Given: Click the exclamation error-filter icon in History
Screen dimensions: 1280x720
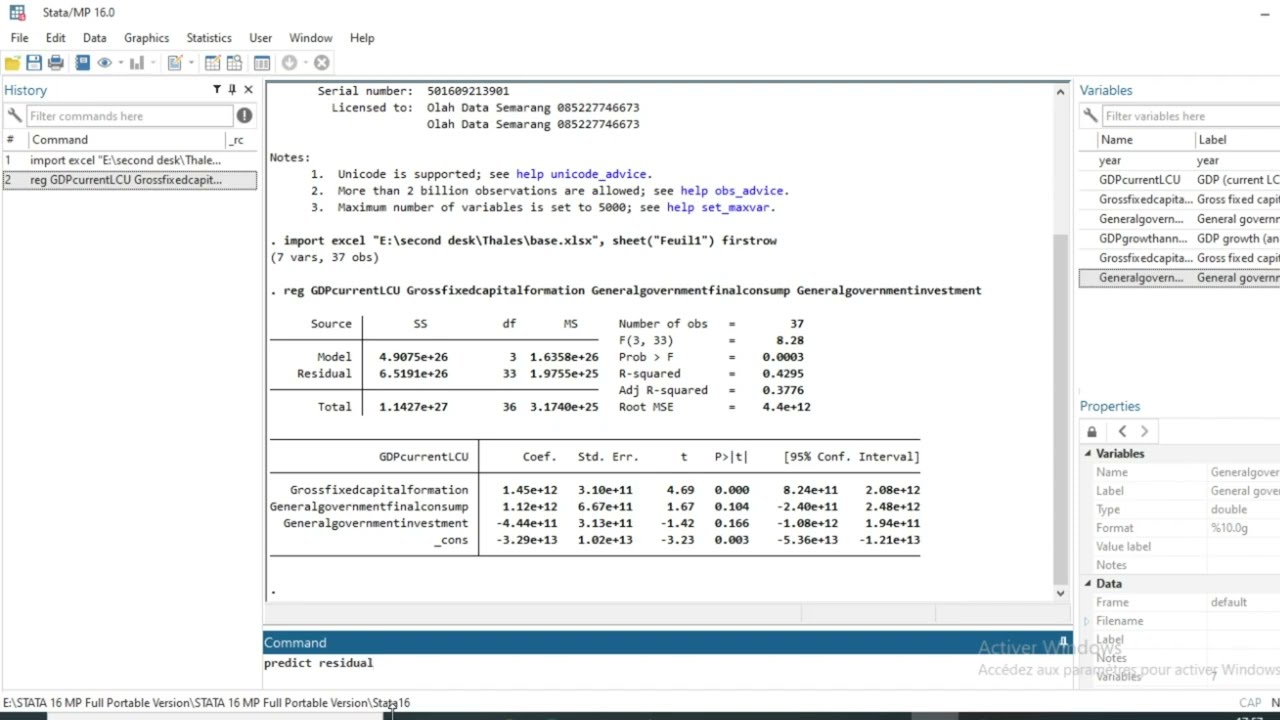Looking at the screenshot, I should pyautogui.click(x=244, y=116).
